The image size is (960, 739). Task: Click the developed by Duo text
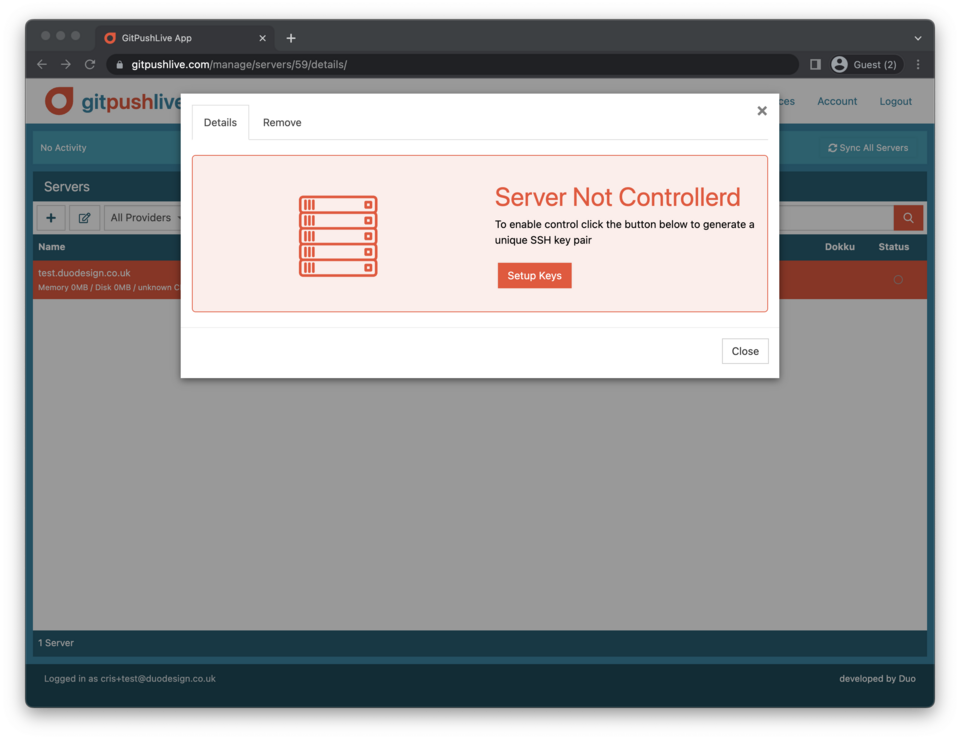877,678
